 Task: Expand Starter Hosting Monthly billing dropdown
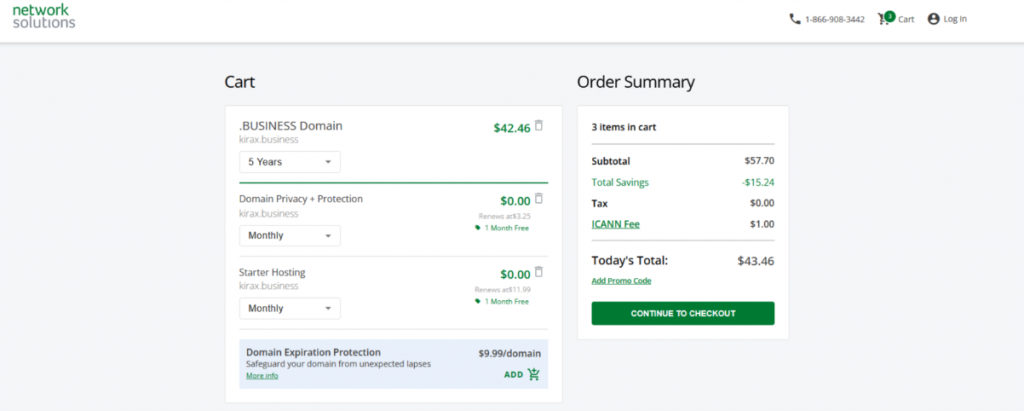(290, 309)
